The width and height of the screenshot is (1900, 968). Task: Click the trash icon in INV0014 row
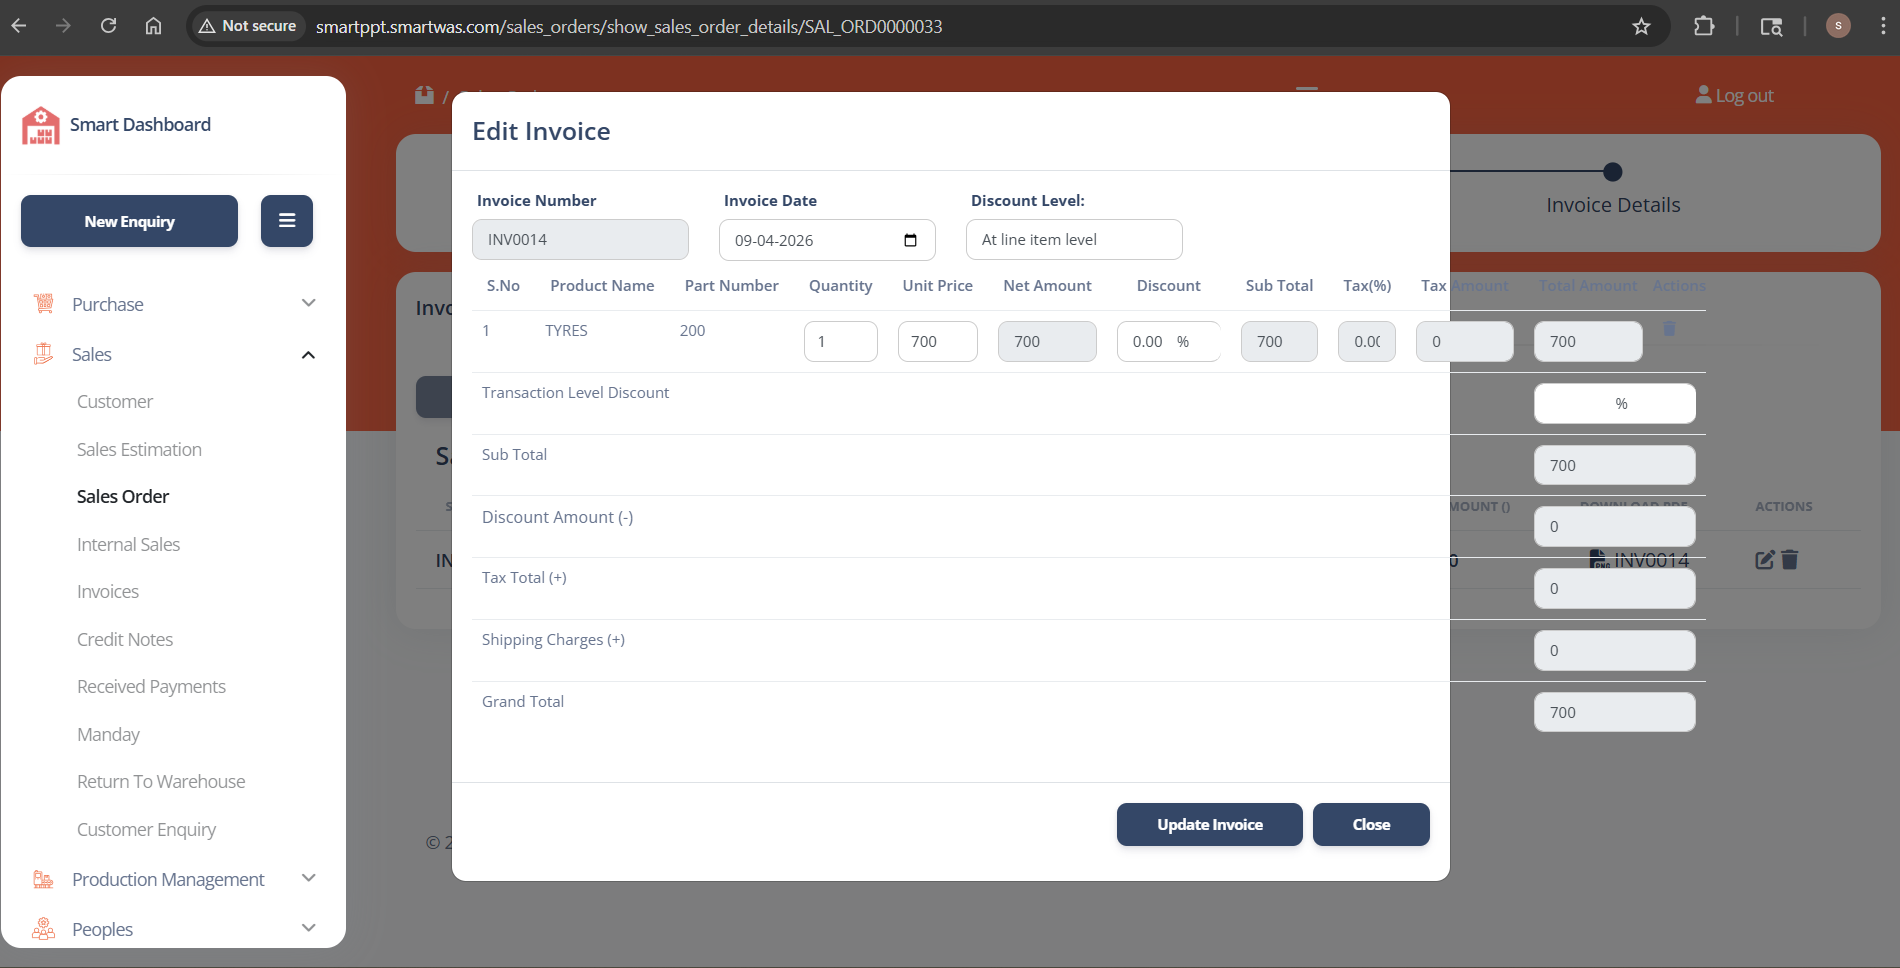[x=1790, y=560]
